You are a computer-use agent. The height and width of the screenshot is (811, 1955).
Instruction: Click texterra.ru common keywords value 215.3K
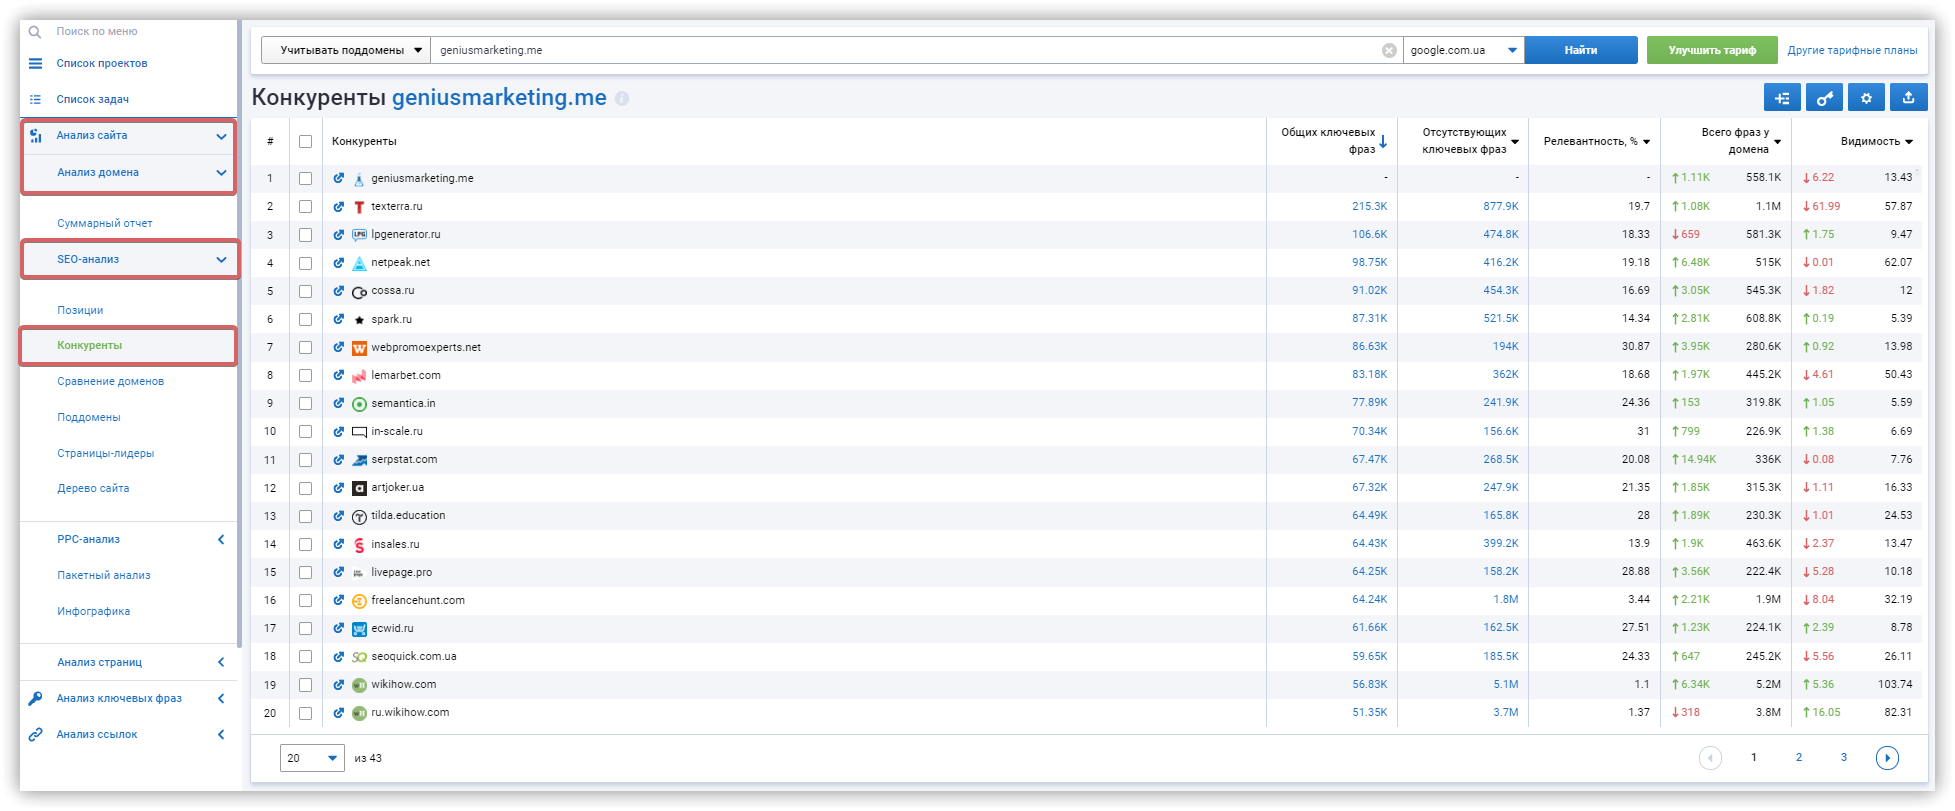[x=1369, y=206]
